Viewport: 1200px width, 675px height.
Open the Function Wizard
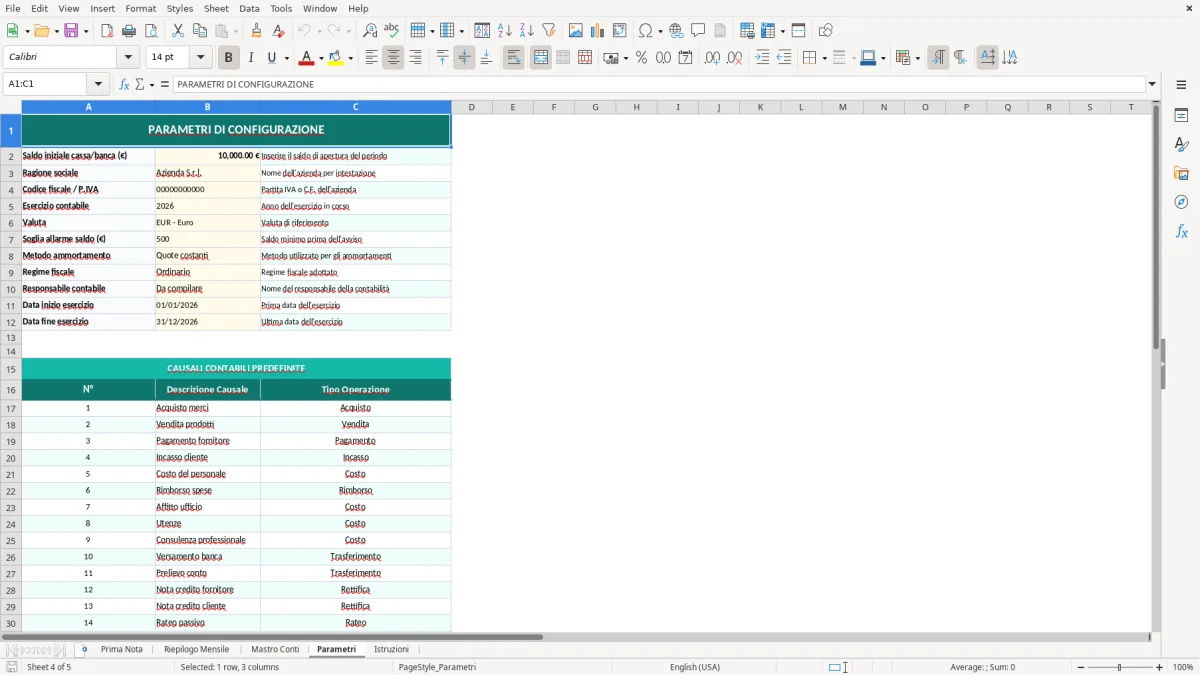point(125,84)
